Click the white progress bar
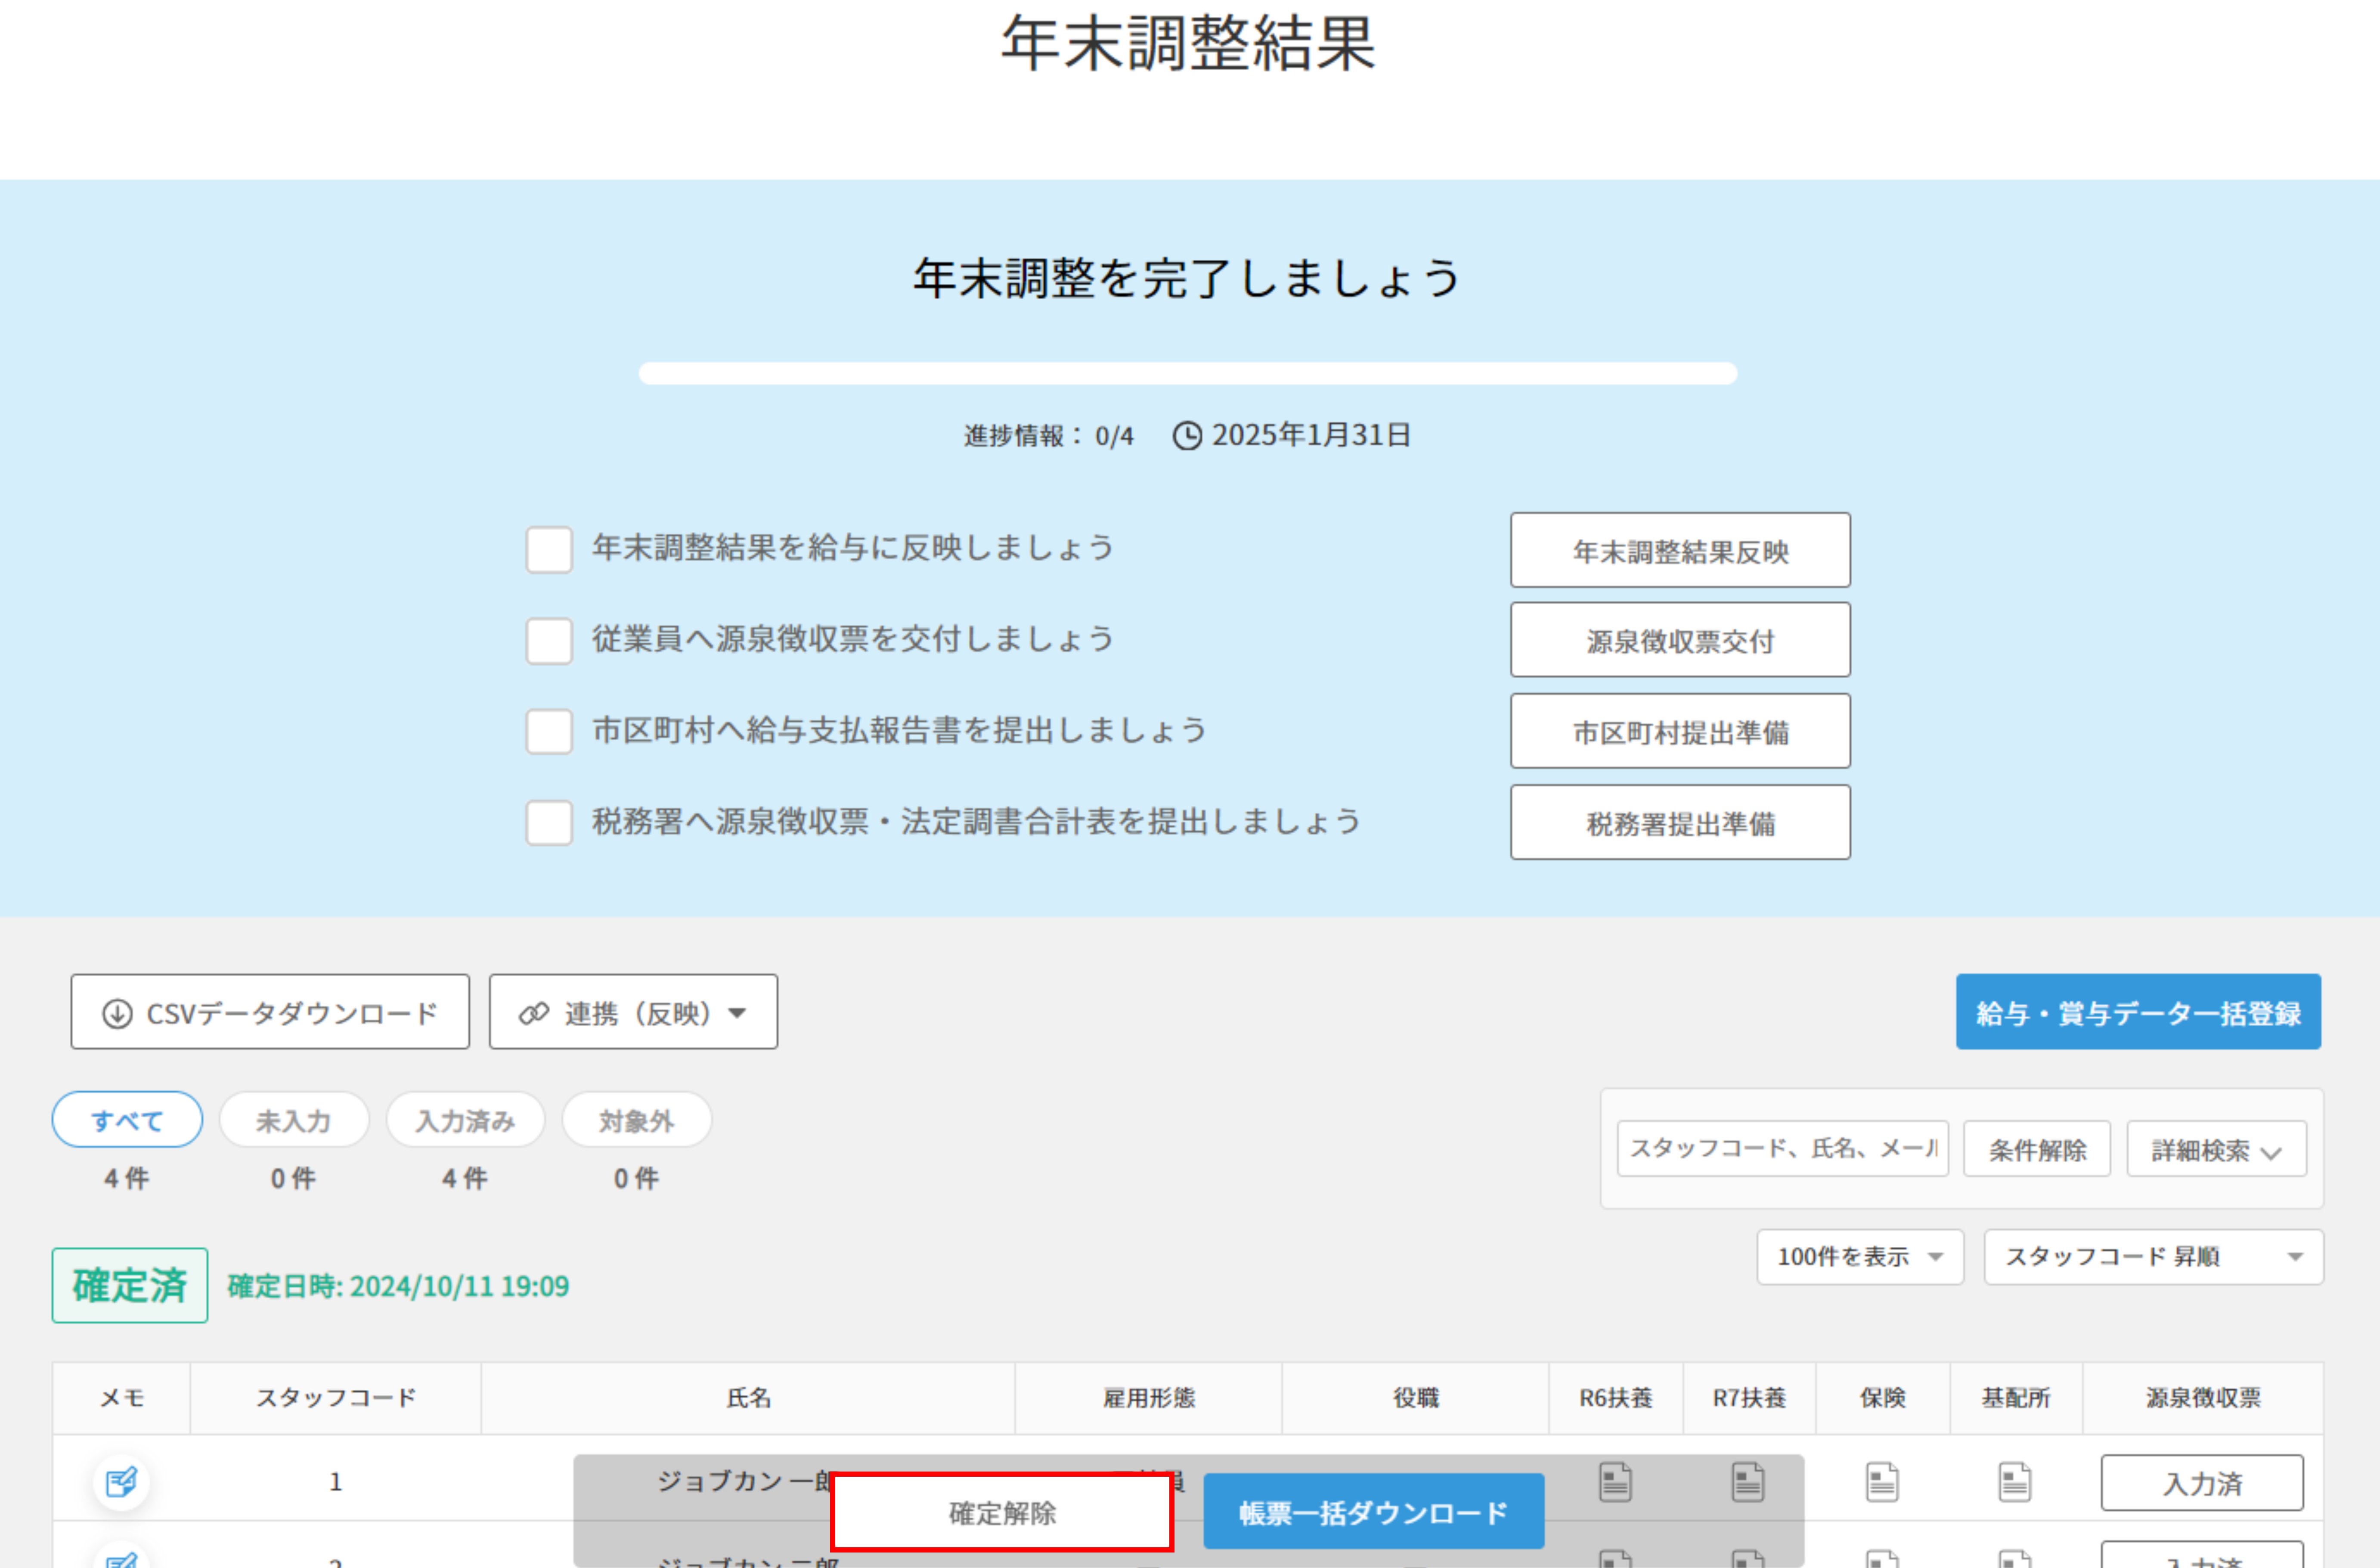 coord(1187,373)
